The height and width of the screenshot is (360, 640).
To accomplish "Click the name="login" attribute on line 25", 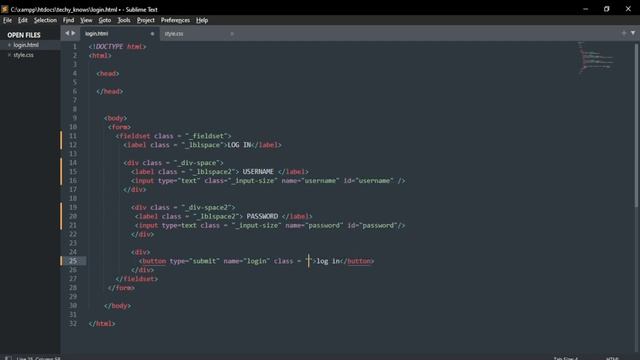I will click(247, 261).
